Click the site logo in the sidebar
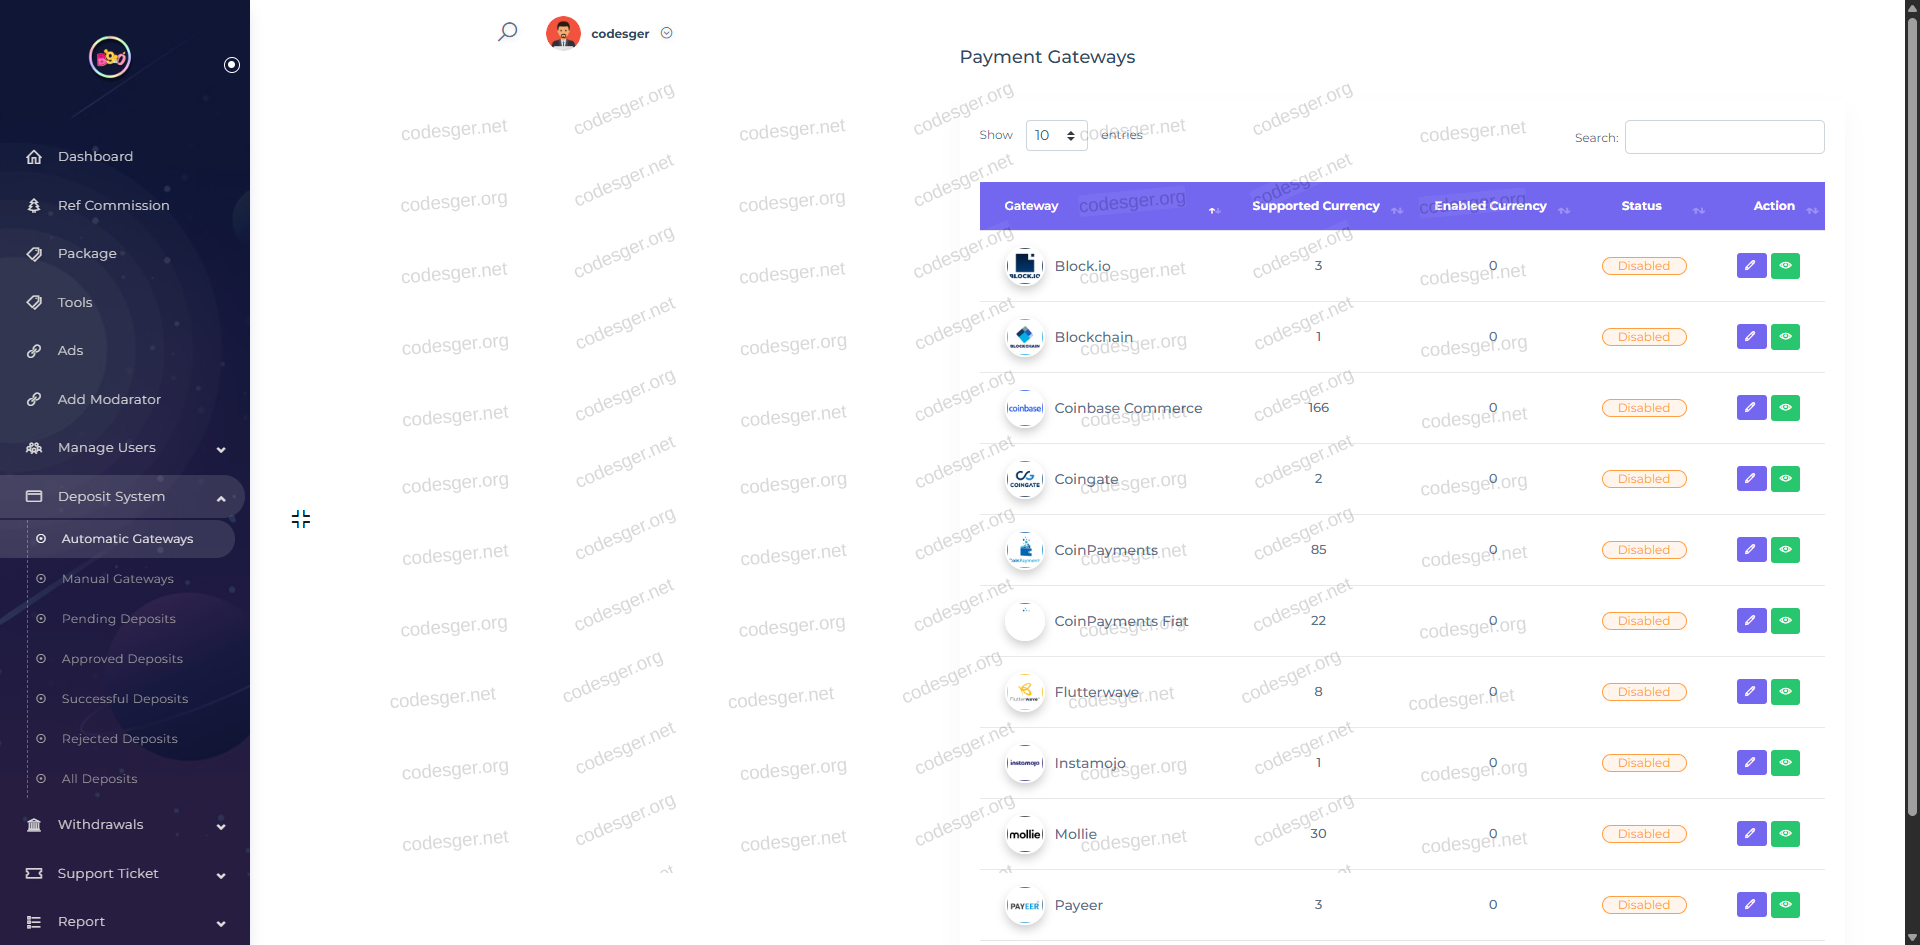The height and width of the screenshot is (945, 1920). click(110, 58)
